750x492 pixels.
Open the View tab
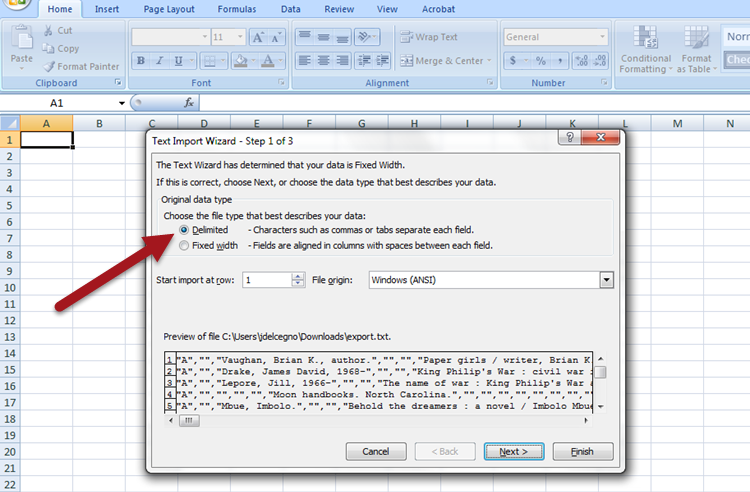pyautogui.click(x=387, y=9)
